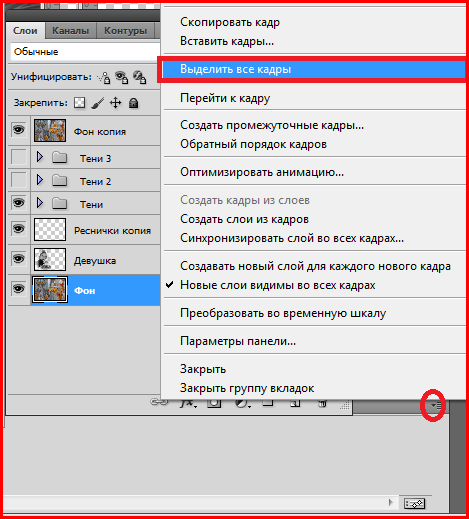Click the convert to timeline icon

(414, 503)
